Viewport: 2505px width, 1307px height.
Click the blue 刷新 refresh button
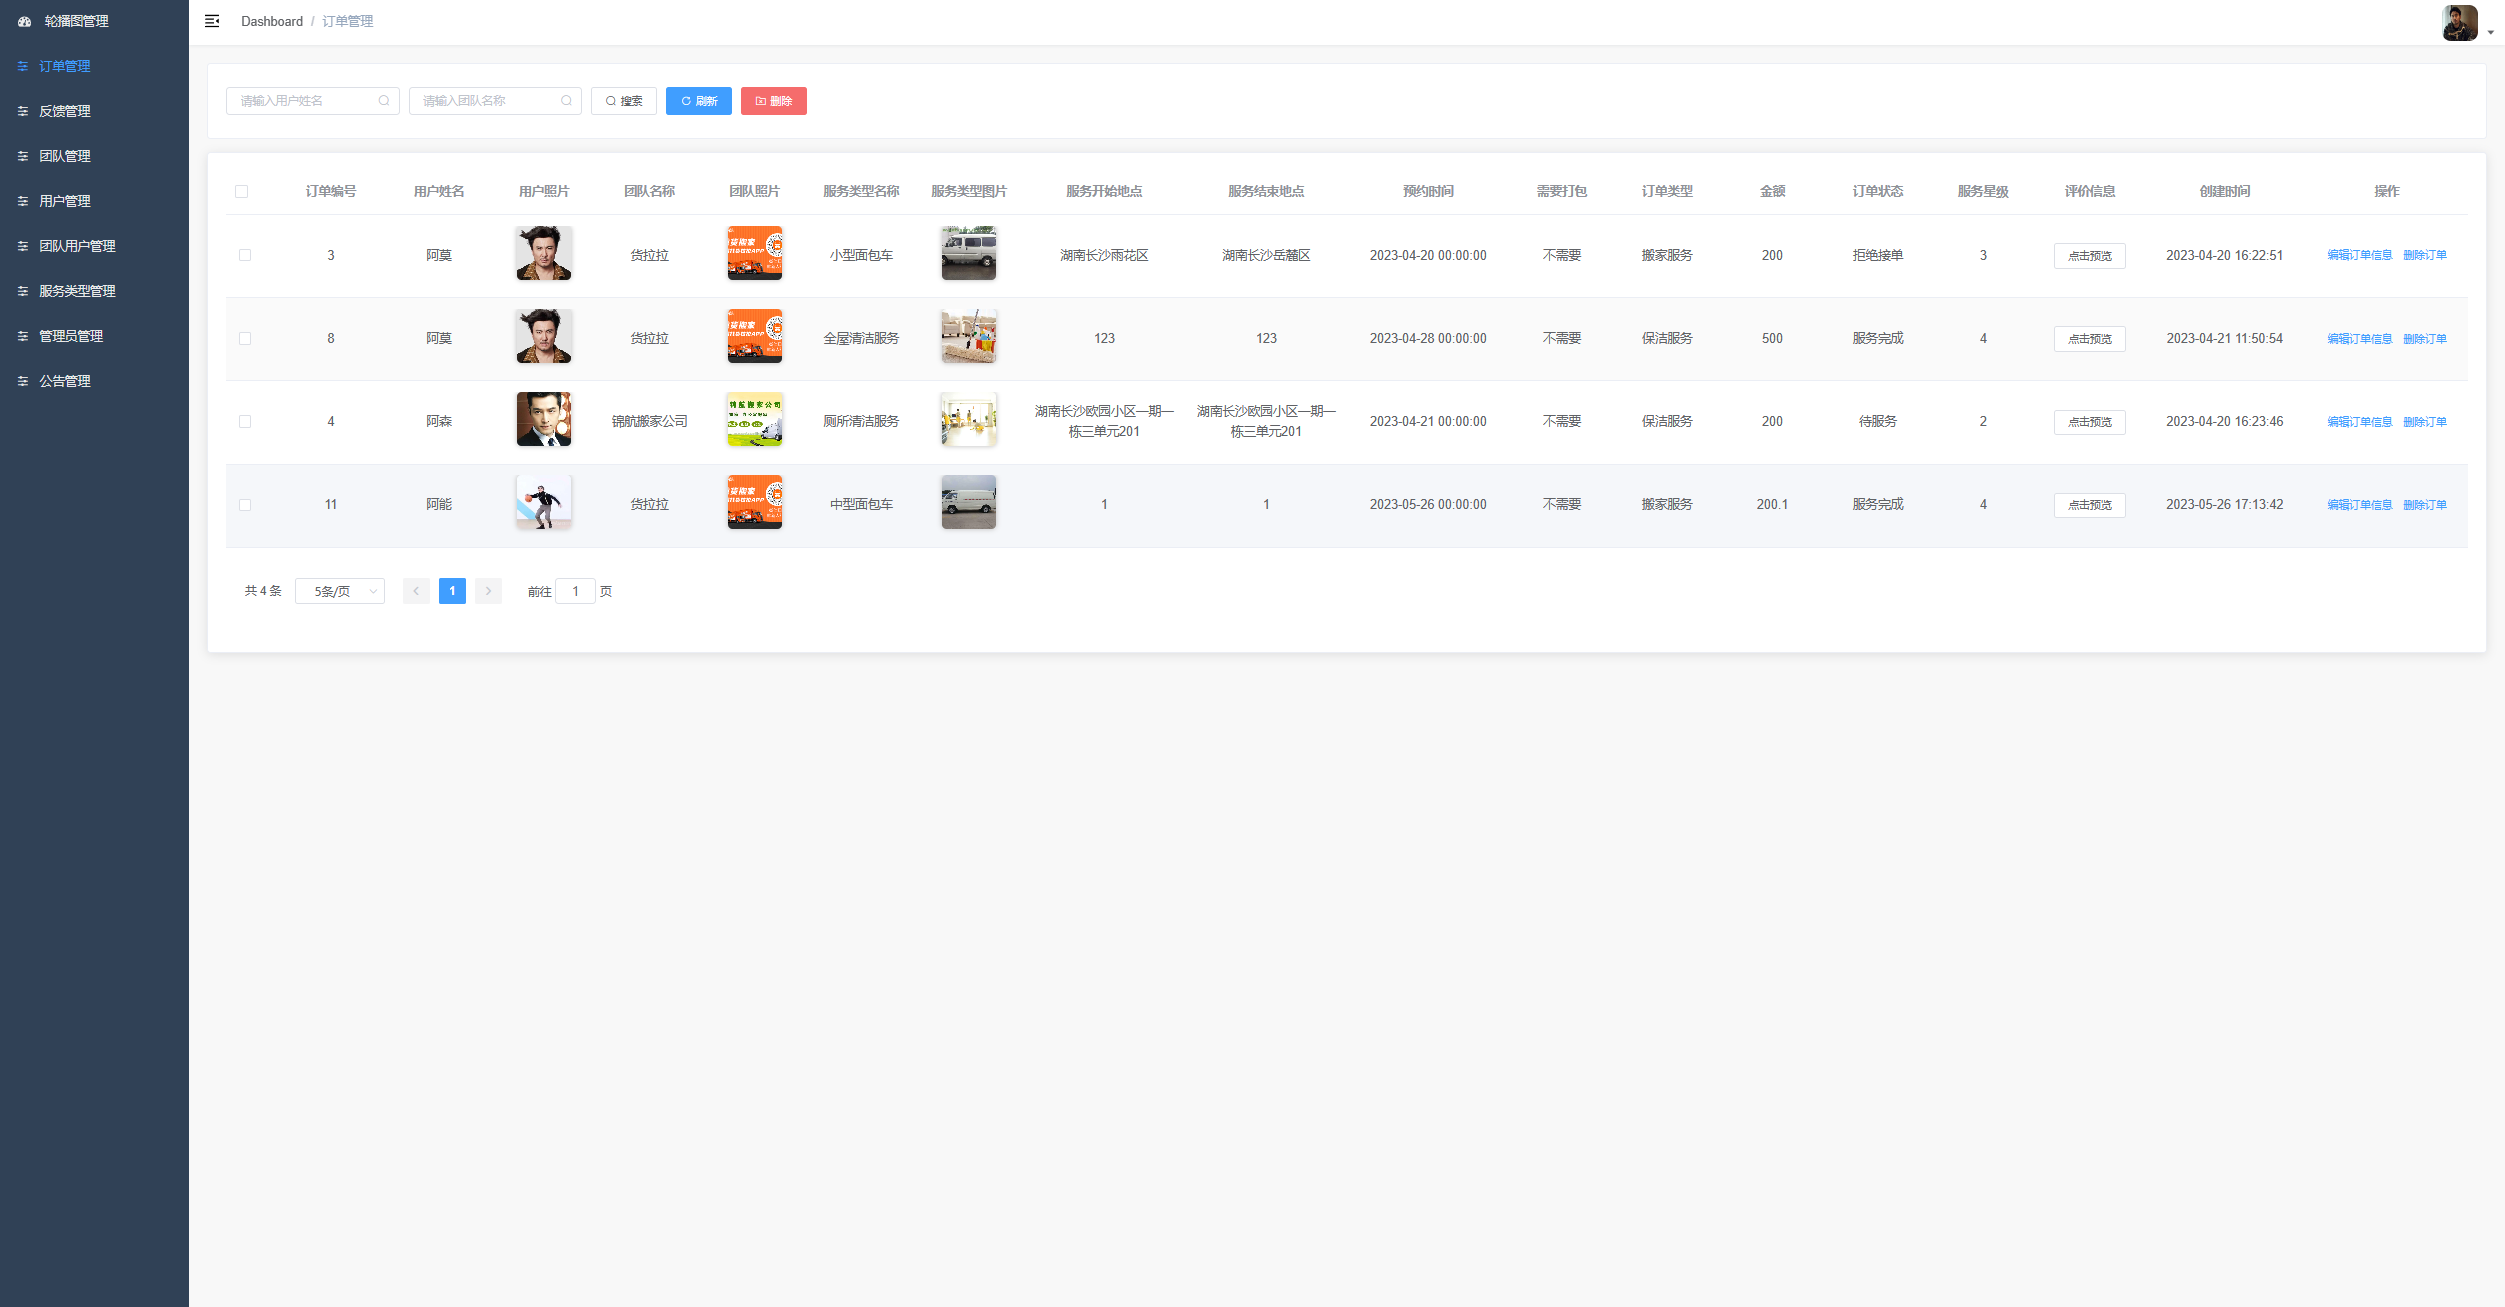(x=698, y=101)
